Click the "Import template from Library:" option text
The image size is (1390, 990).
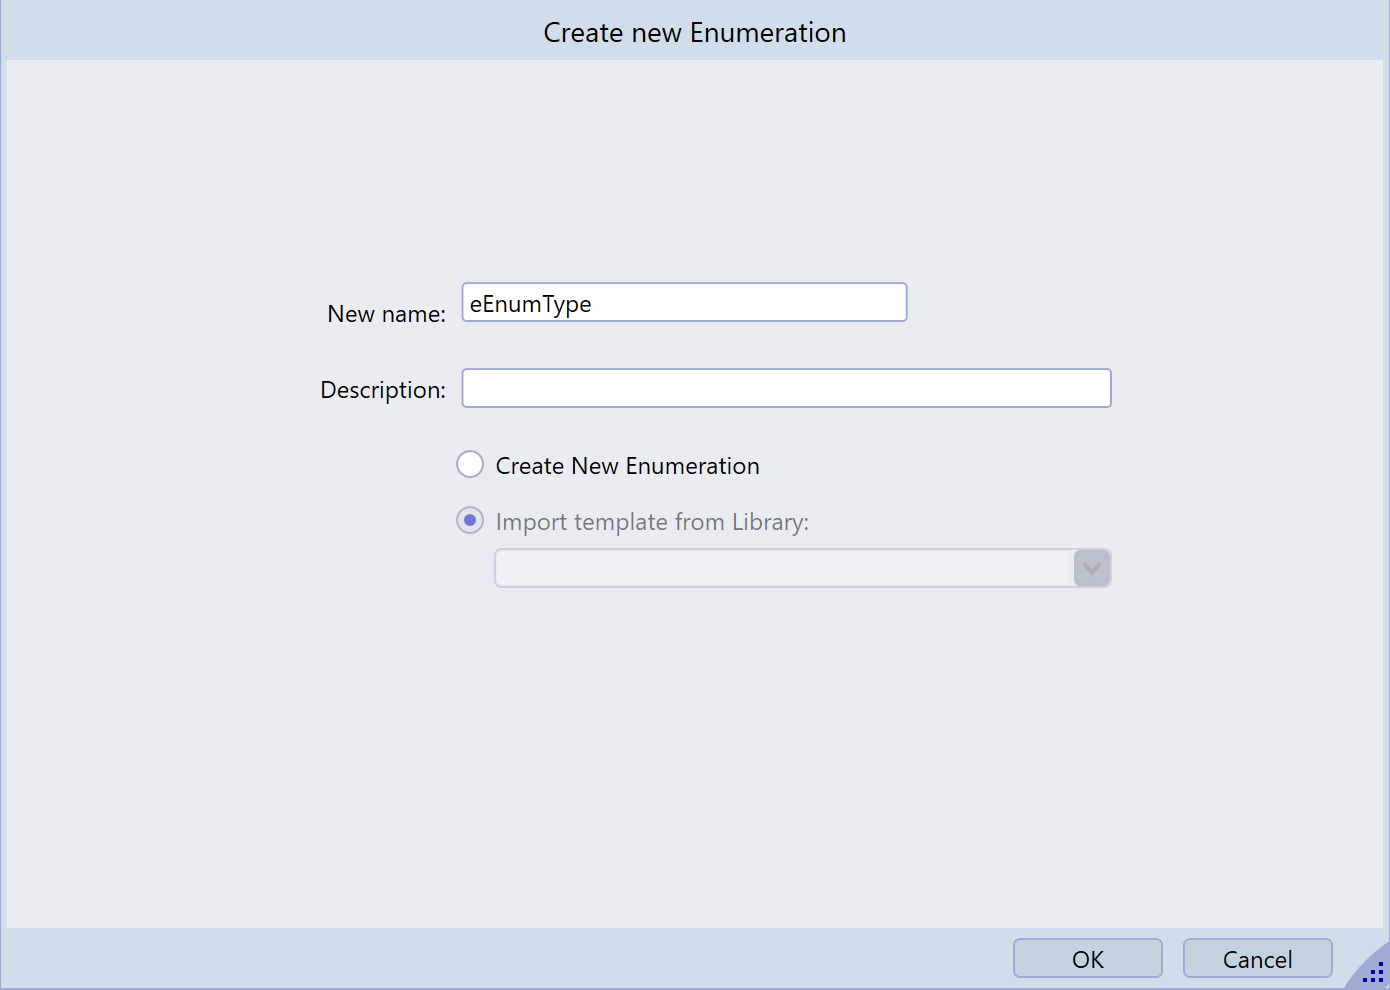coord(652,522)
